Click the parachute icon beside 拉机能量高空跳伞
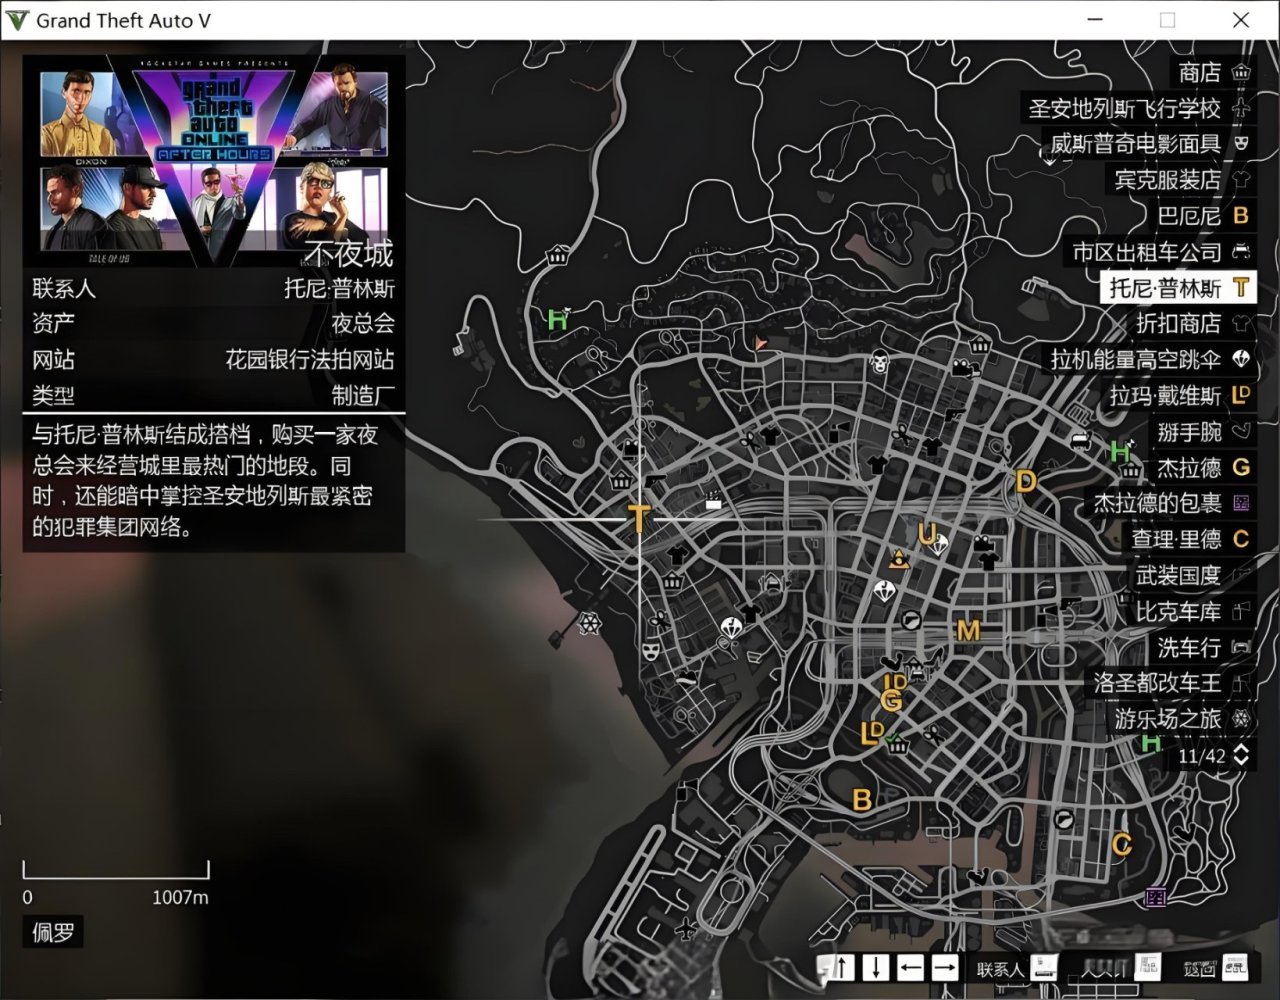 coord(1241,359)
